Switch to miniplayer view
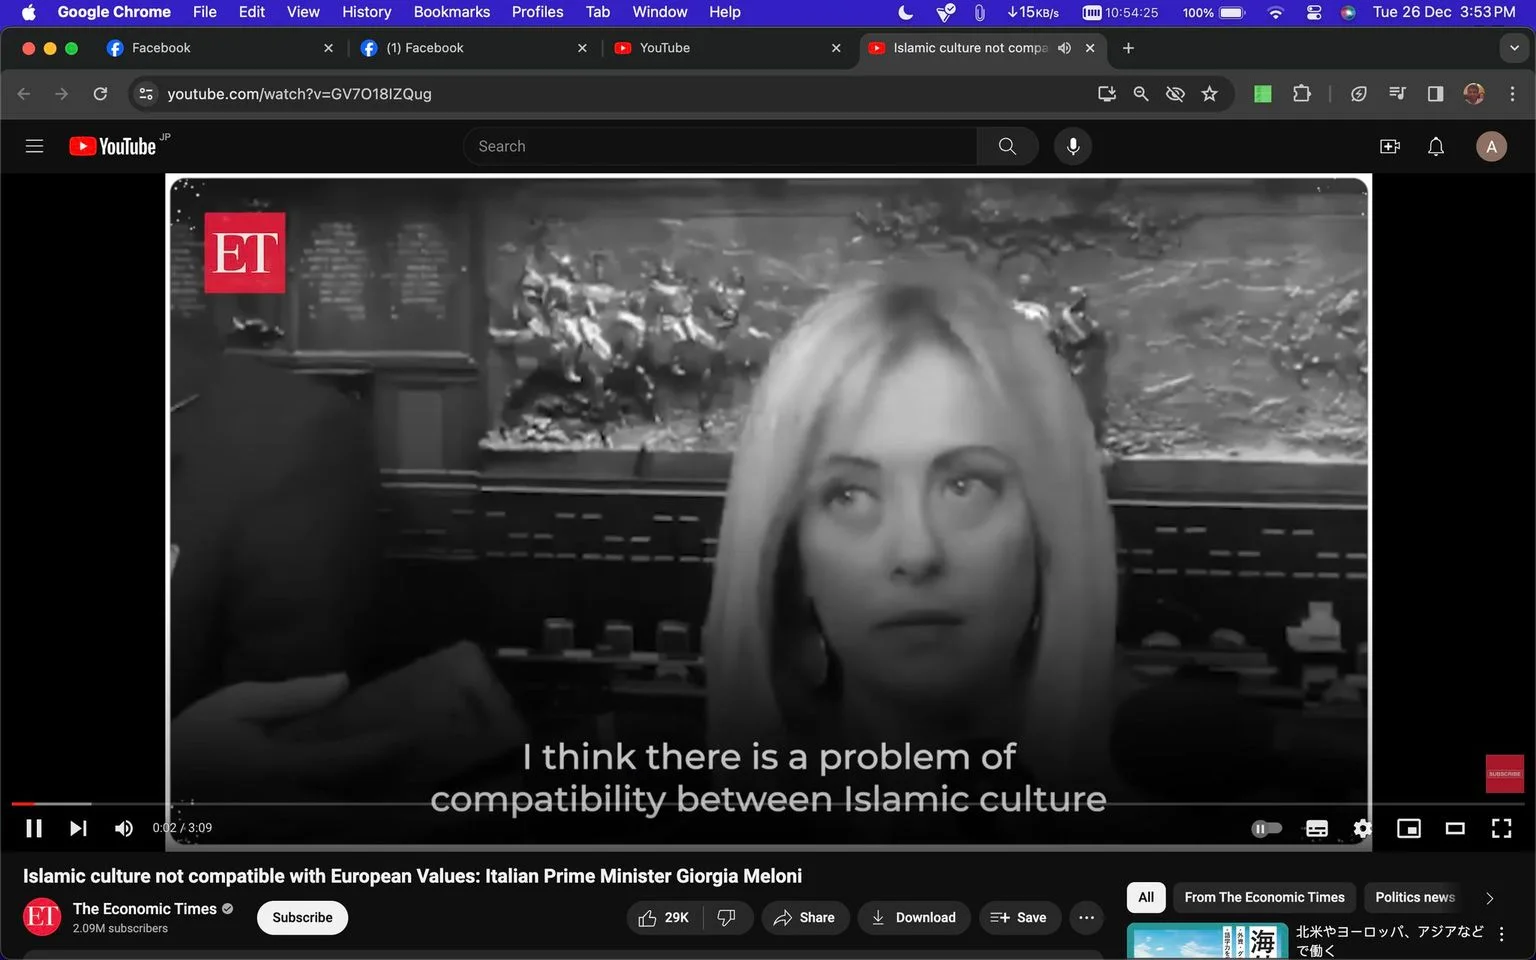The image size is (1536, 960). pos(1409,828)
